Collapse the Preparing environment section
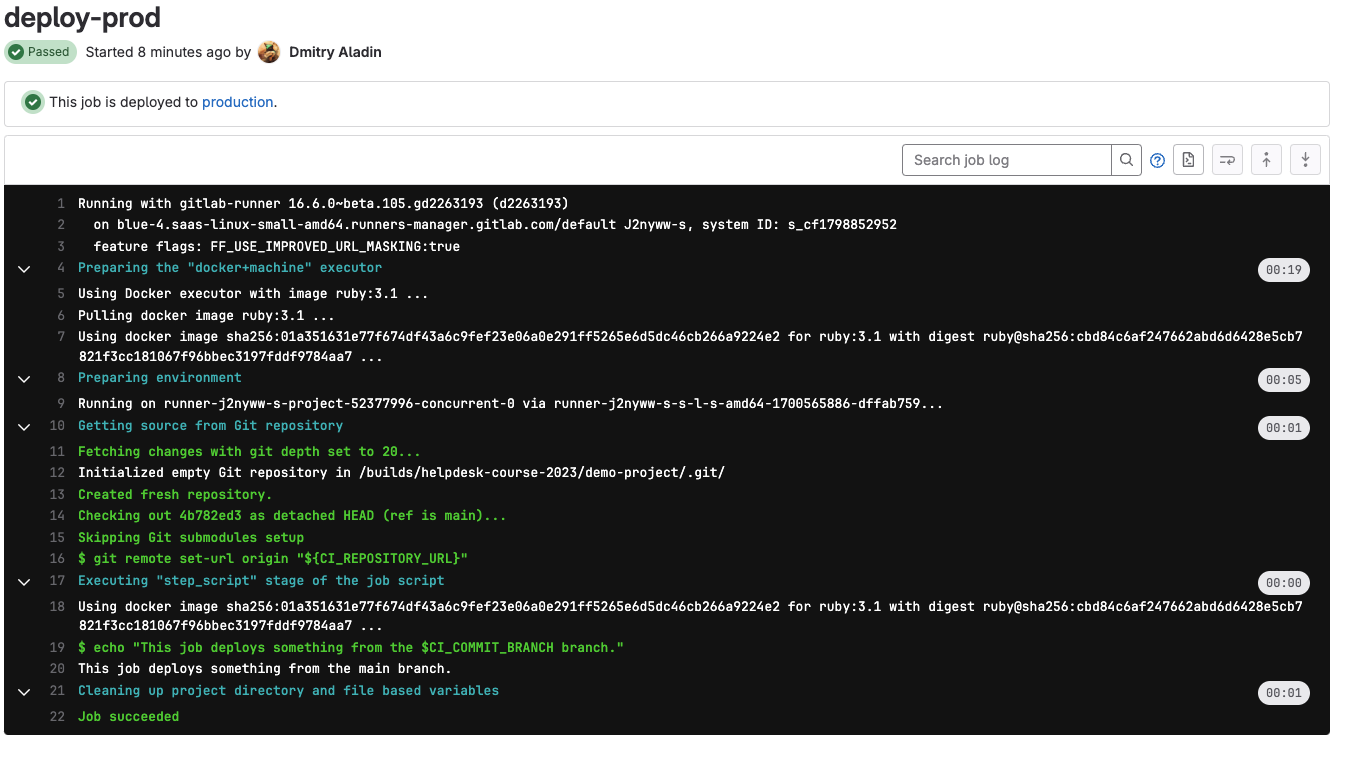The width and height of the screenshot is (1346, 761). point(24,379)
